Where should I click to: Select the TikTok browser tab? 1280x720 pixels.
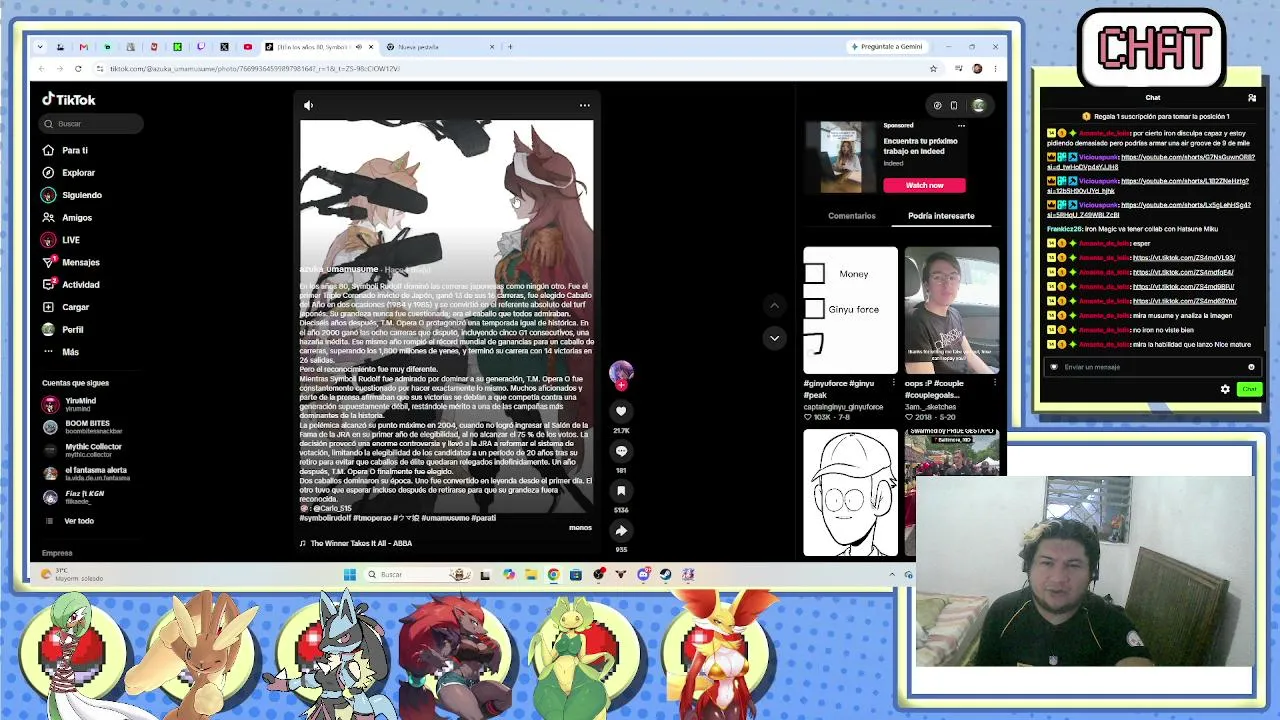click(x=320, y=47)
